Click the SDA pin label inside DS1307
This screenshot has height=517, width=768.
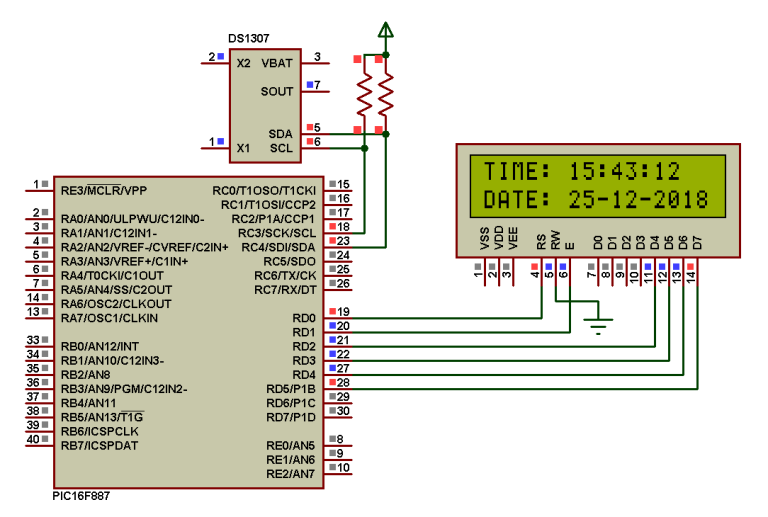[x=280, y=134]
